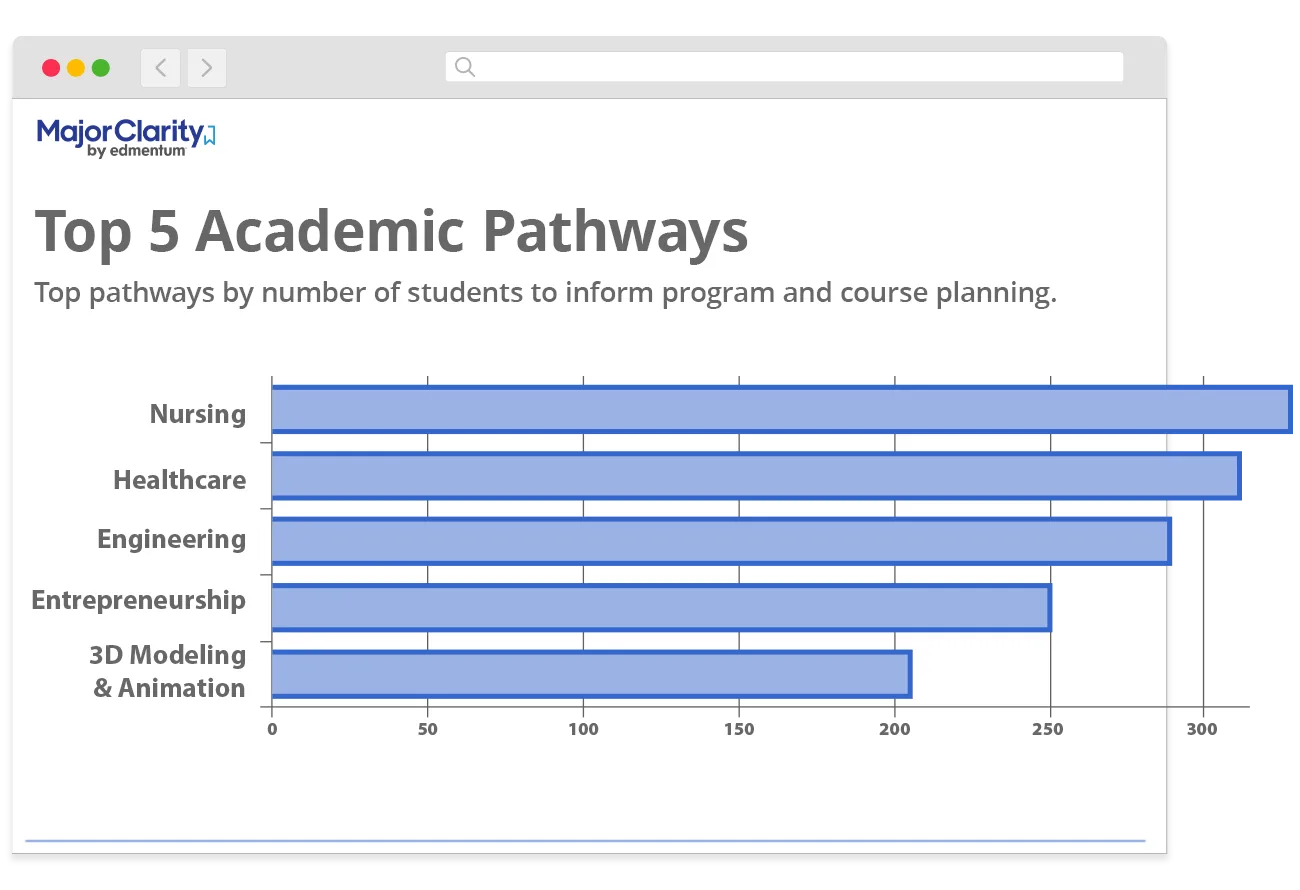The image size is (1300, 890).
Task: Click the search magnifier icon
Action: coord(465,67)
